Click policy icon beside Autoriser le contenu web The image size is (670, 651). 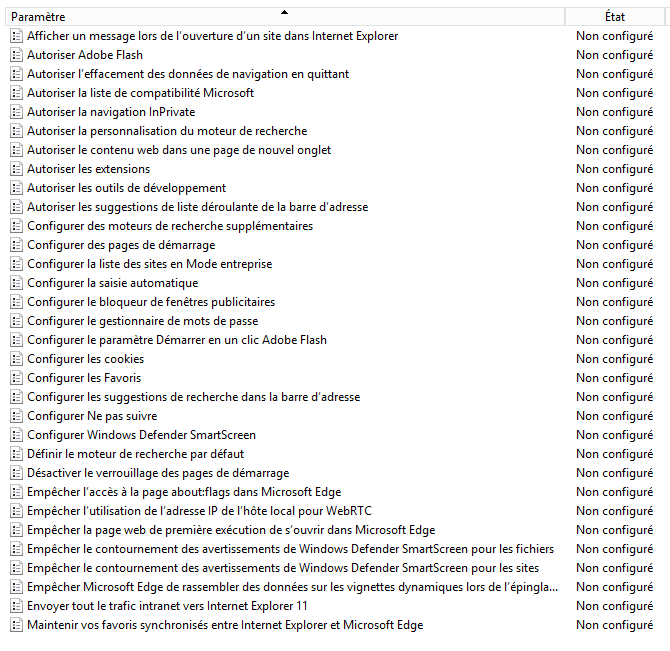16,150
